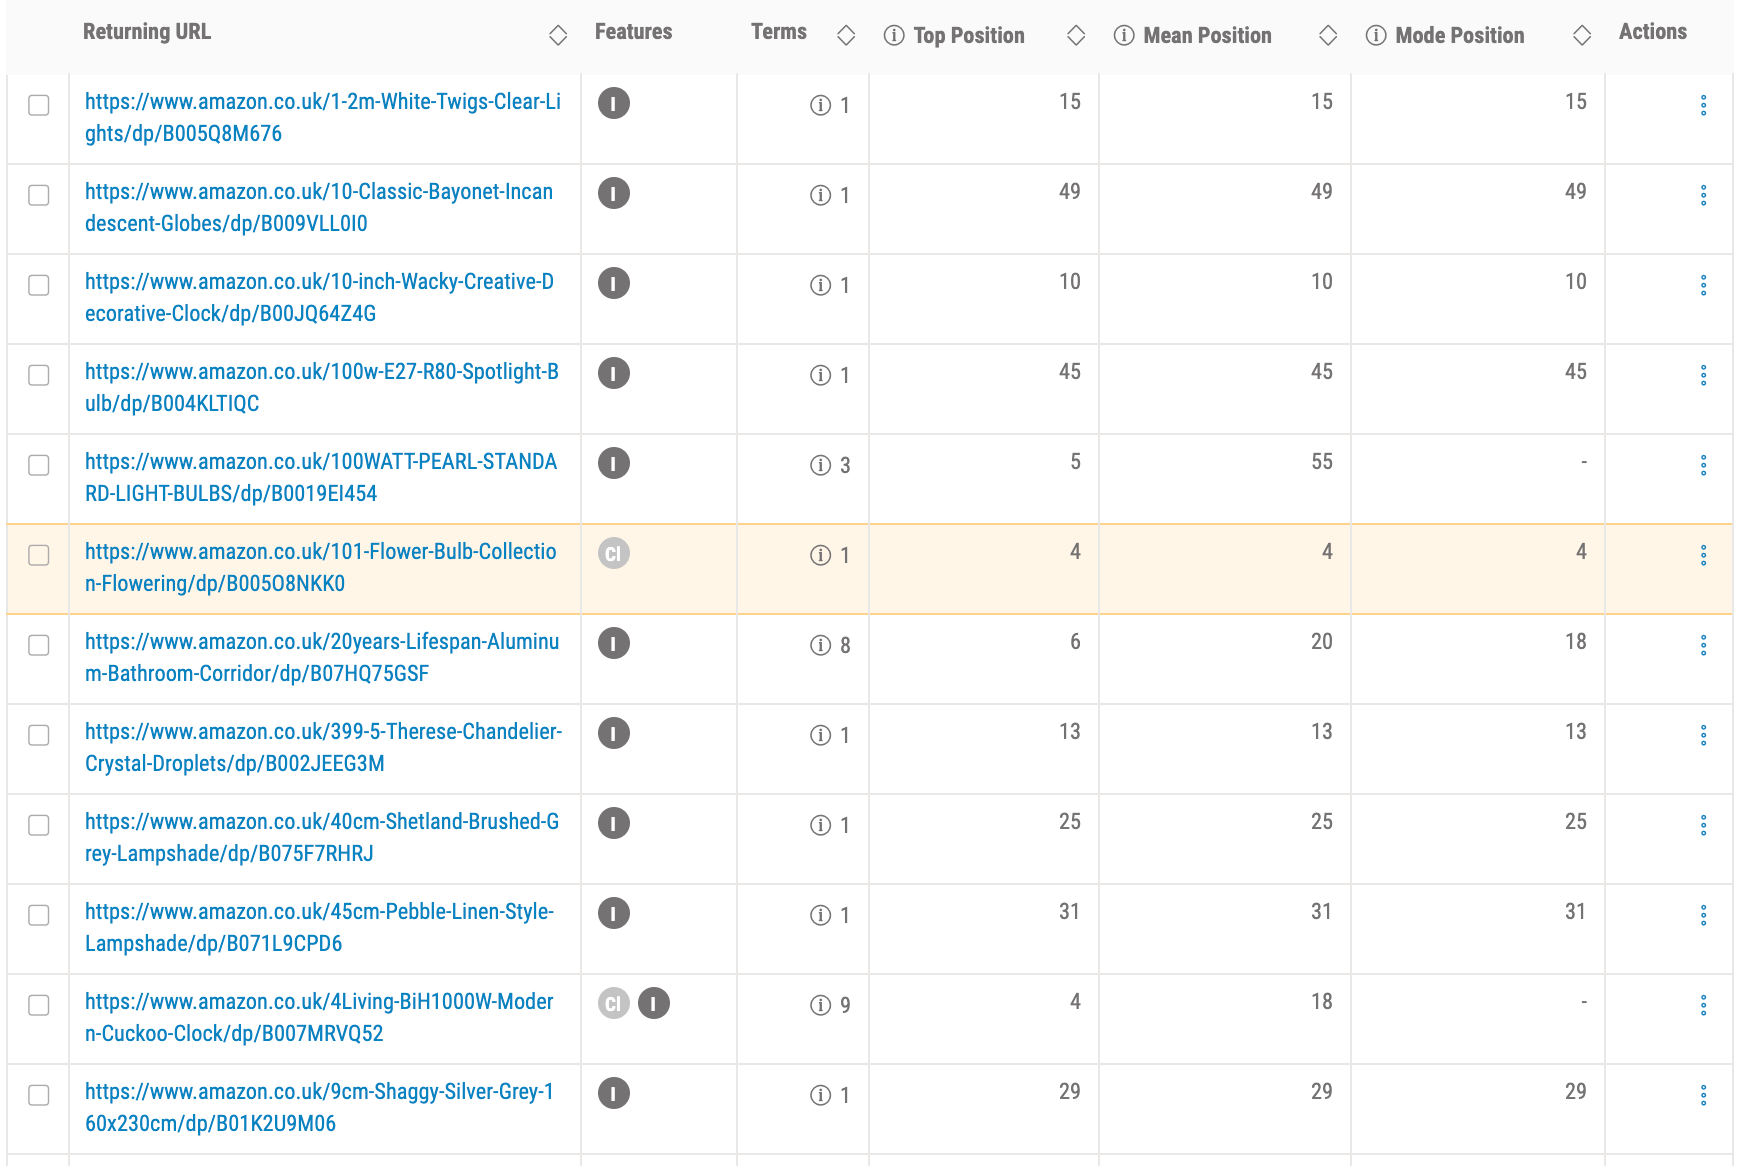This screenshot has width=1748, height=1166.
Task: Sort by Terms column
Action: pos(846,36)
